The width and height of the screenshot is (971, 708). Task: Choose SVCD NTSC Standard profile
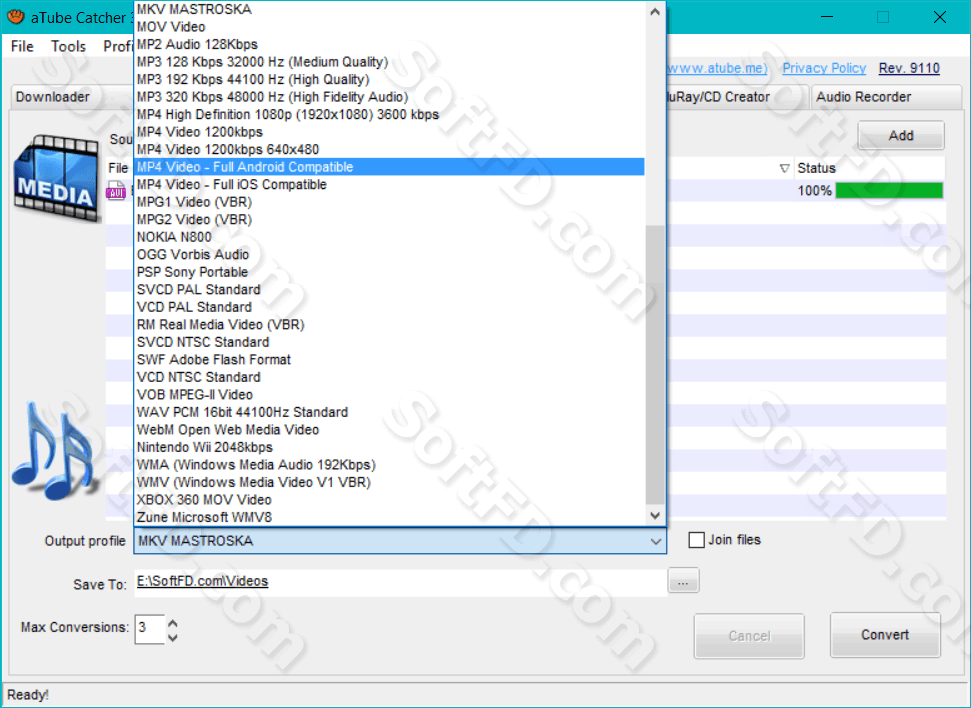(390, 342)
